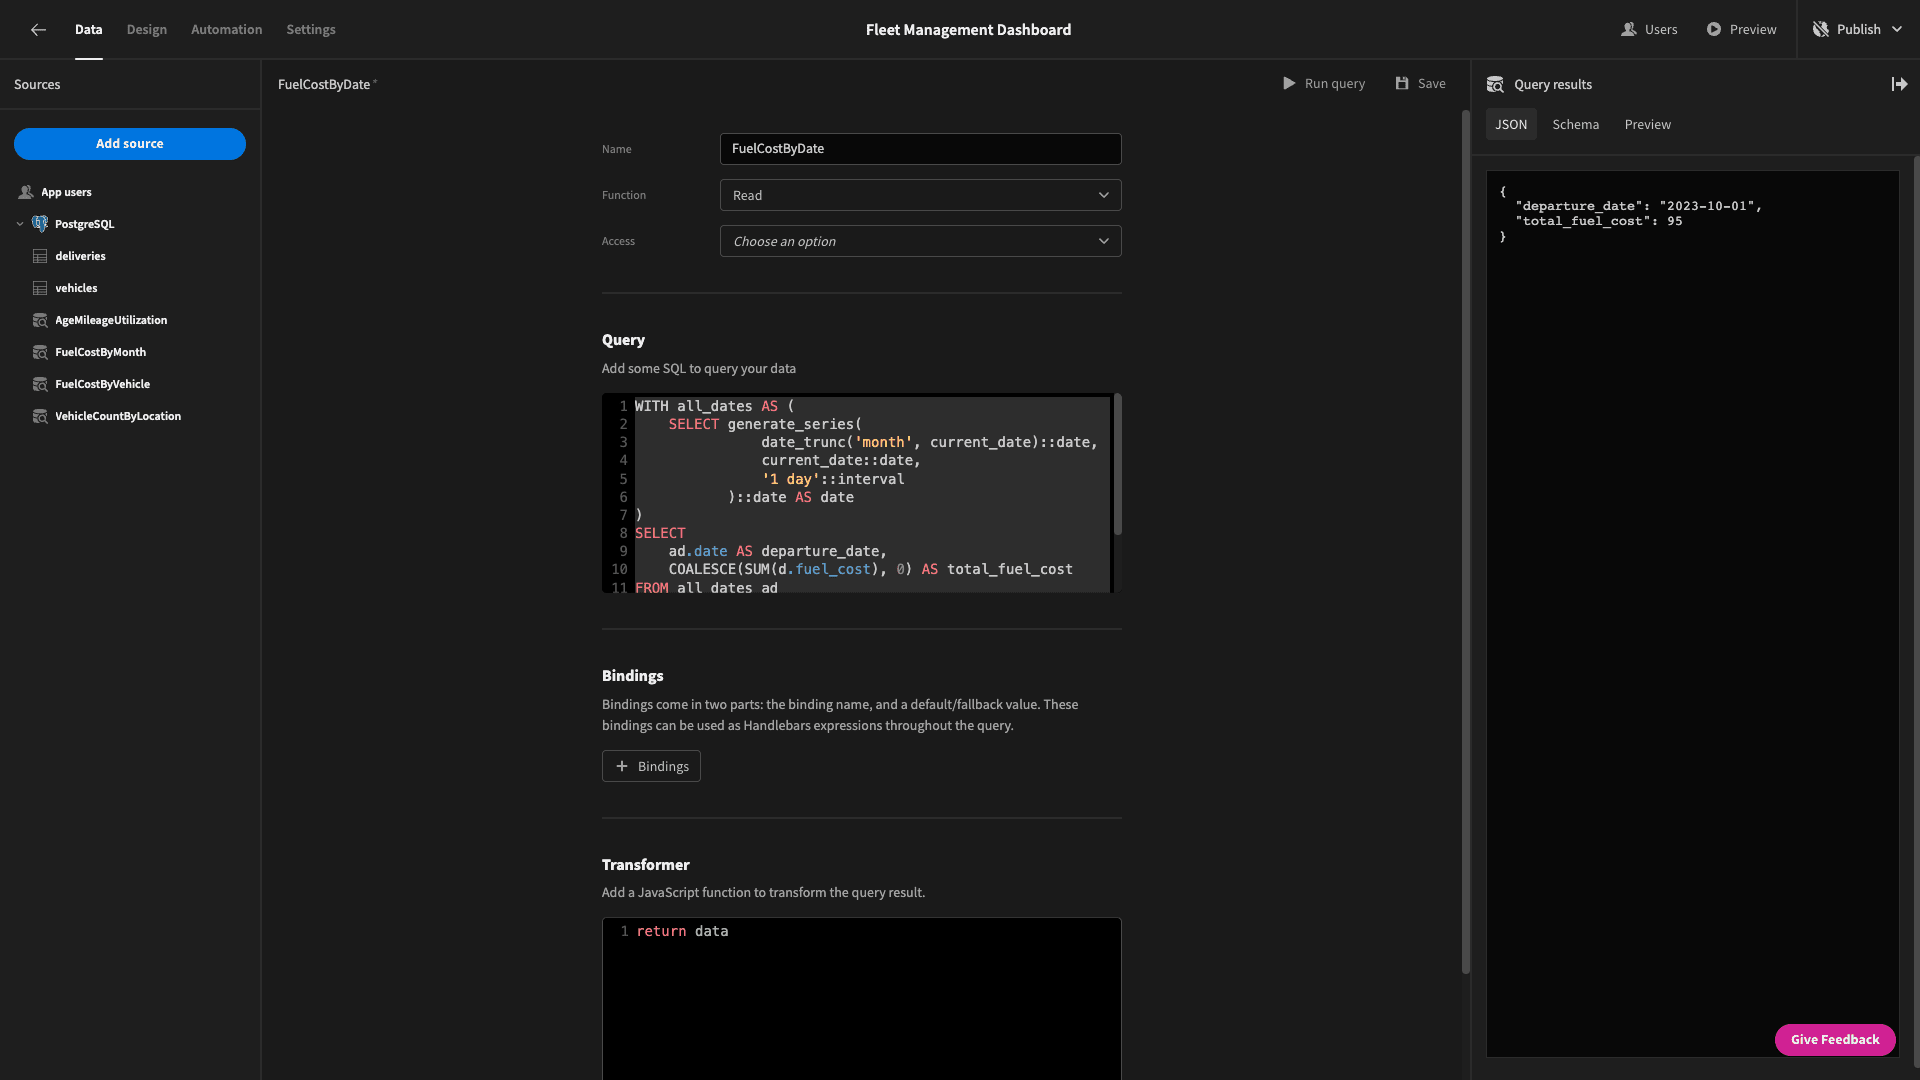Click the Save disk icon
The height and width of the screenshot is (1080, 1920).
1402,83
